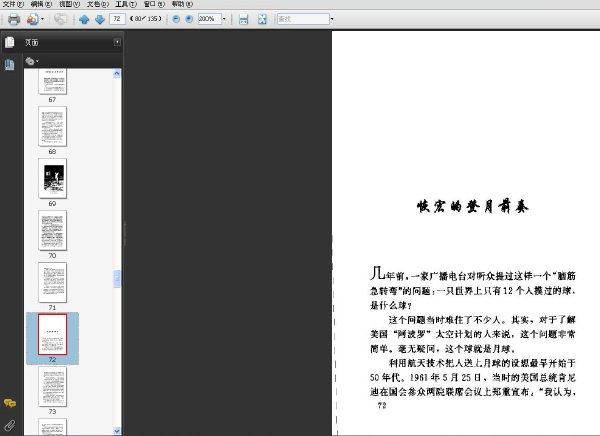Viewport: 600px width, 436px height.
Task: Click the create PDF toolbar icon
Action: click(33, 19)
